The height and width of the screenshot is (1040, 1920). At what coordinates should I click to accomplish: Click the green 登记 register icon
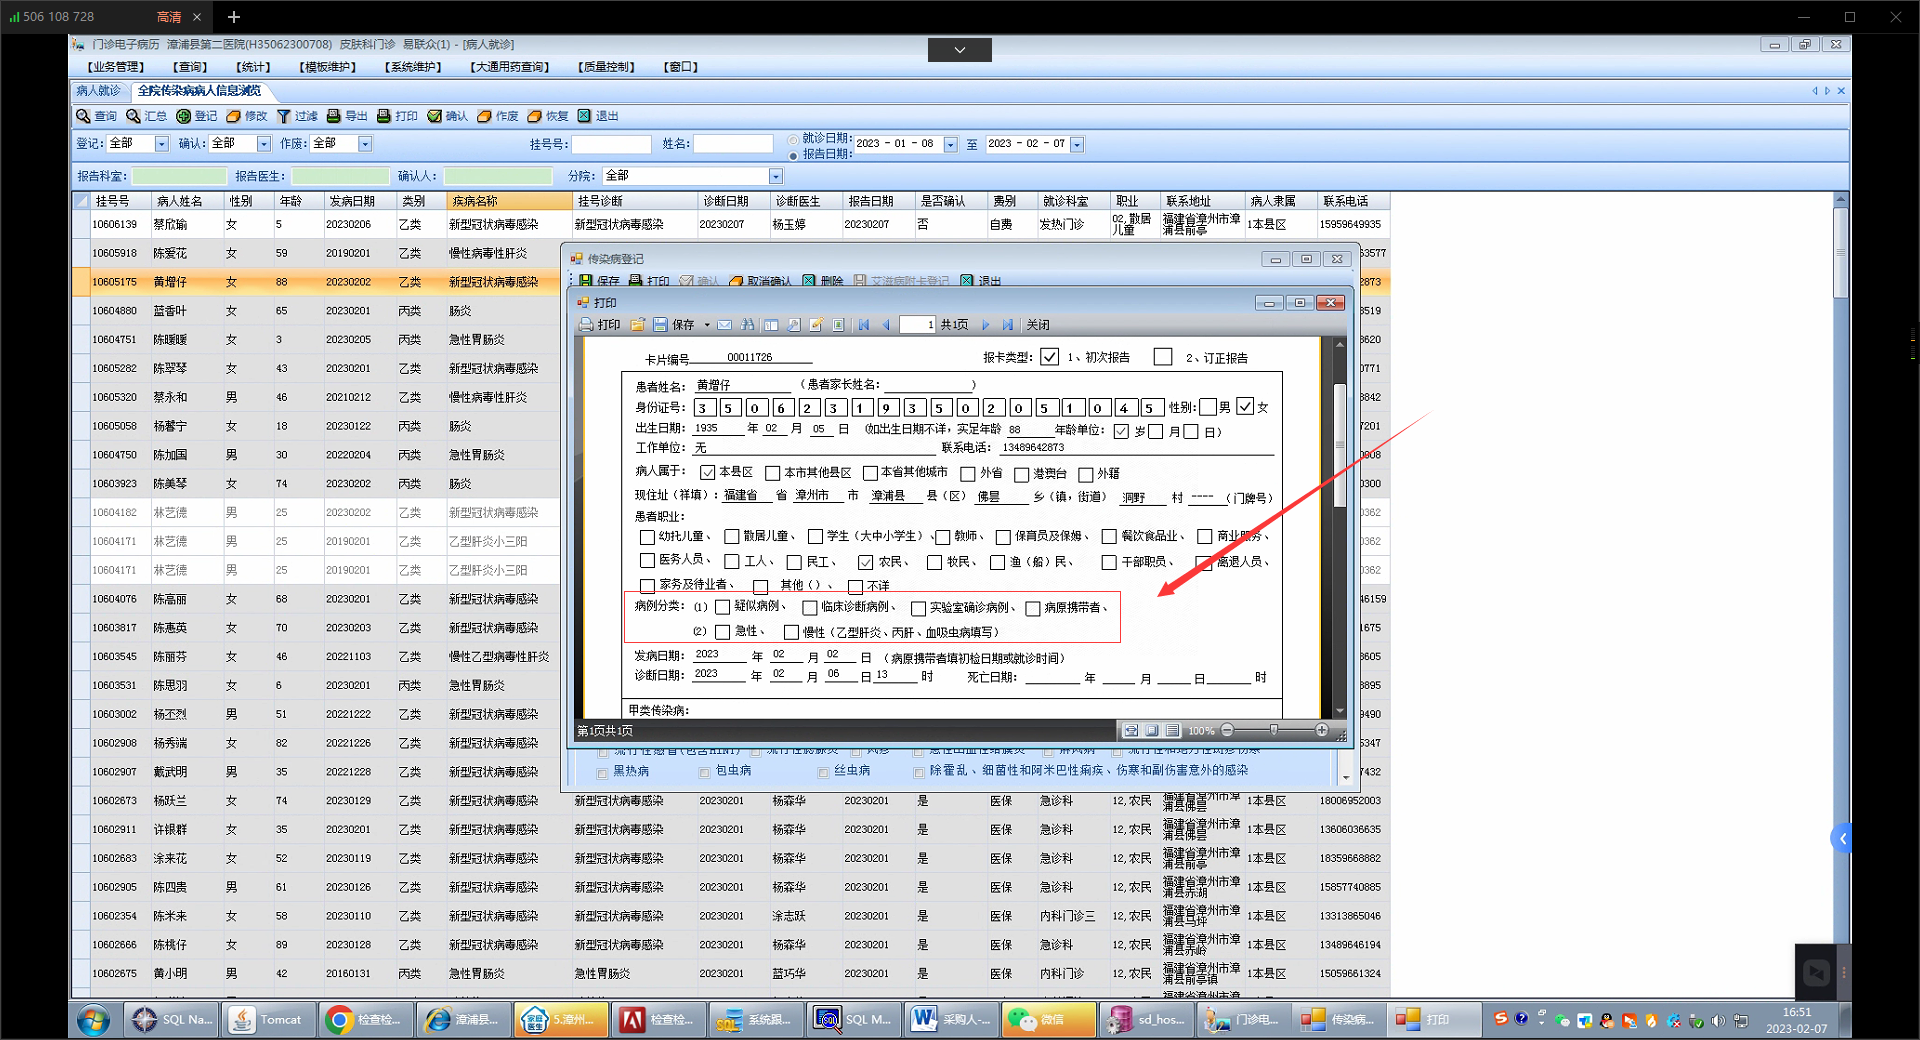pyautogui.click(x=183, y=116)
